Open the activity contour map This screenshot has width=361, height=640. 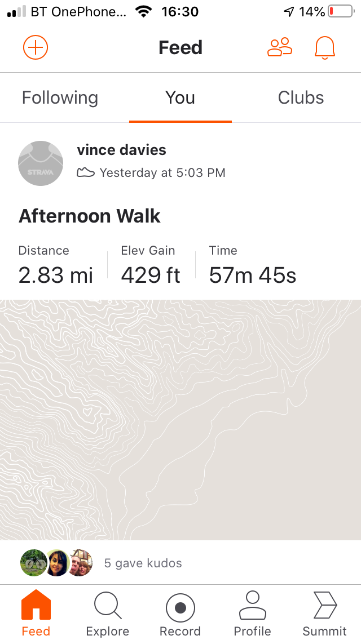[x=180, y=420]
